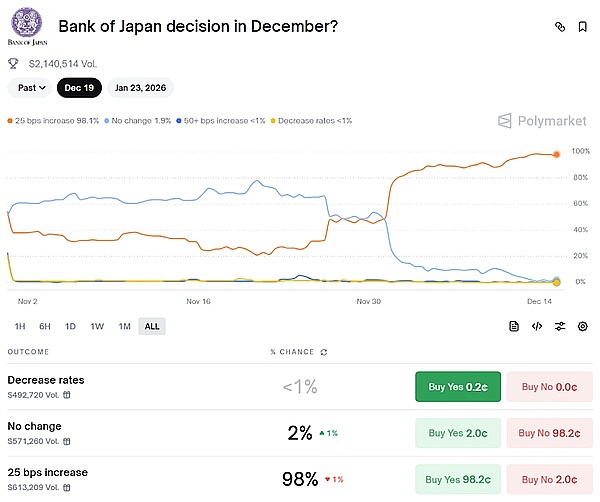Image resolution: width=600 pixels, height=502 pixels.
Task: Click the trophy icon beside the volume
Action: (14, 62)
